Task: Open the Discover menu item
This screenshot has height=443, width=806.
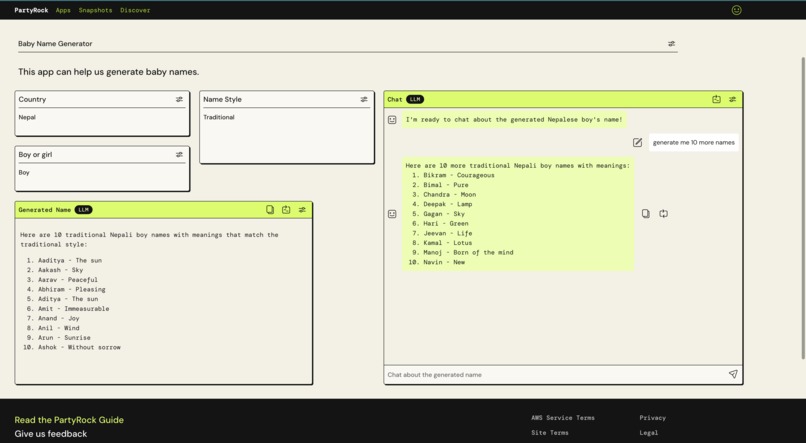Action: coord(135,10)
